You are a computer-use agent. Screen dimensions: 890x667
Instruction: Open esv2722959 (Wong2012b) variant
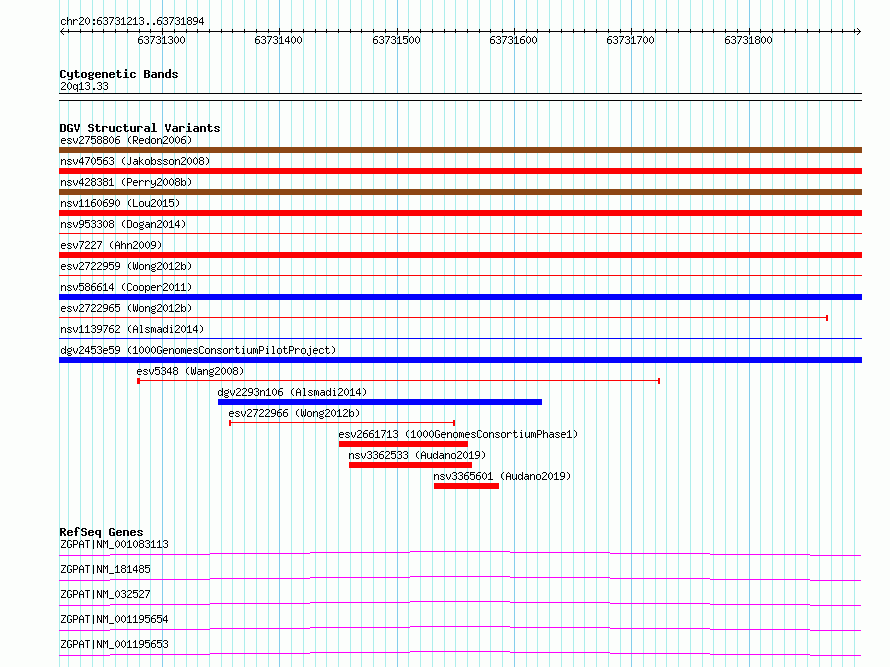tap(126, 266)
